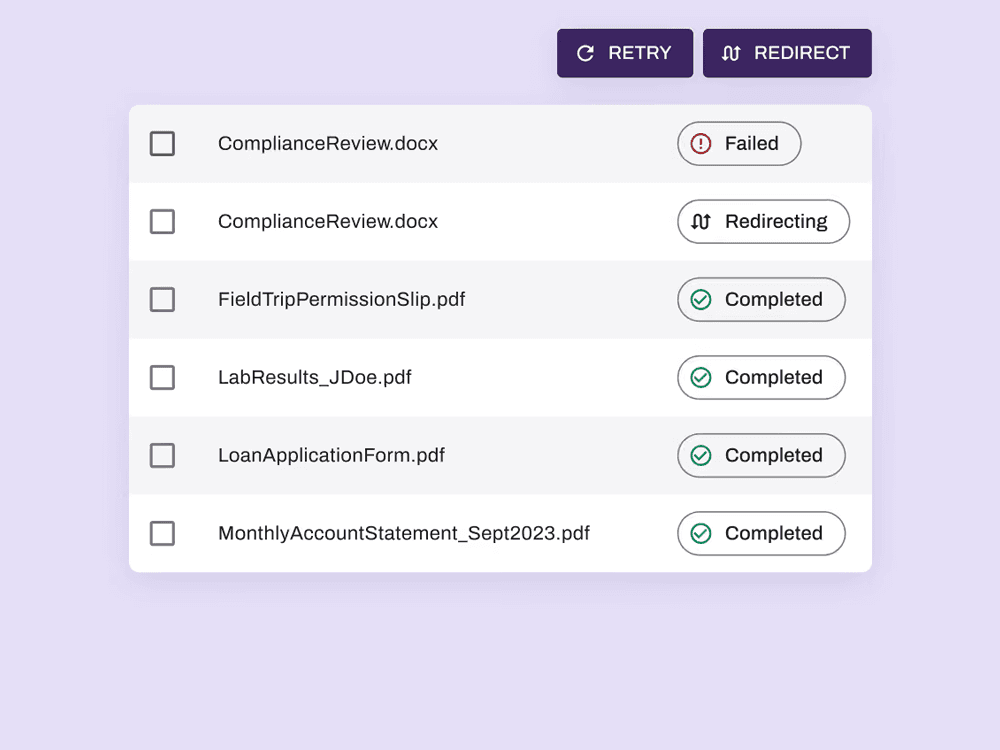Check the FieldTripPermissionSlip.pdf checkbox
Viewport: 1000px width, 750px height.
162,299
